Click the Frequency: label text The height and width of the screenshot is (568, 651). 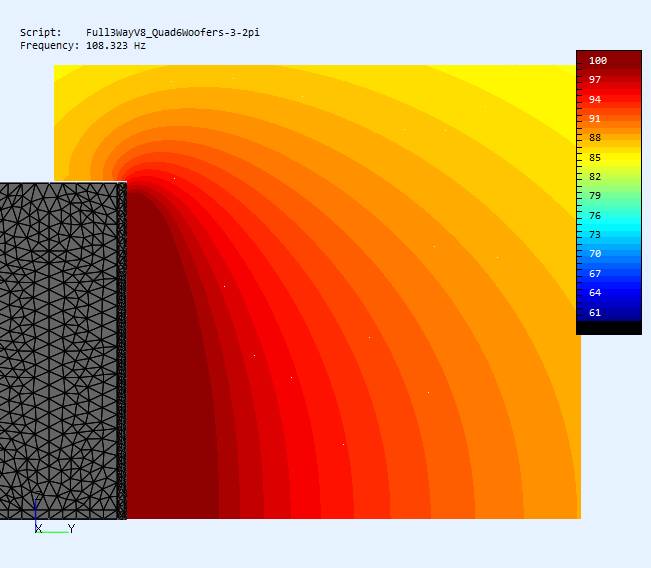click(x=49, y=46)
